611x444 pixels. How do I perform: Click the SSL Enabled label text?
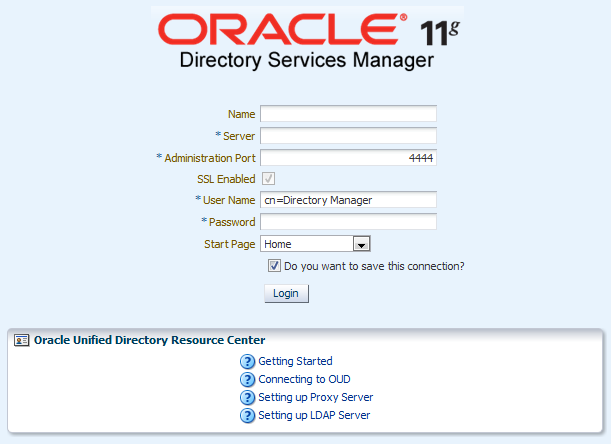click(226, 179)
